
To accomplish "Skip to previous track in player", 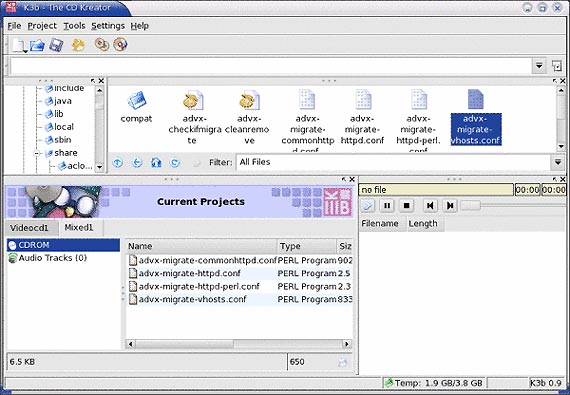I will [430, 206].
